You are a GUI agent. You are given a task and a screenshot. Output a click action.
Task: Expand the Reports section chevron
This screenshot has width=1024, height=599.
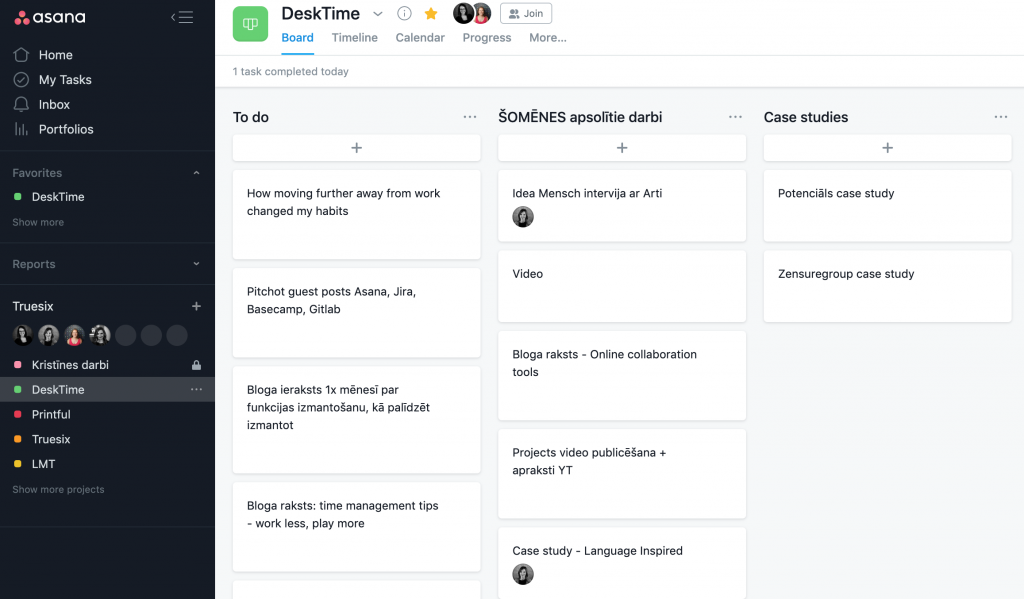pyautogui.click(x=196, y=264)
